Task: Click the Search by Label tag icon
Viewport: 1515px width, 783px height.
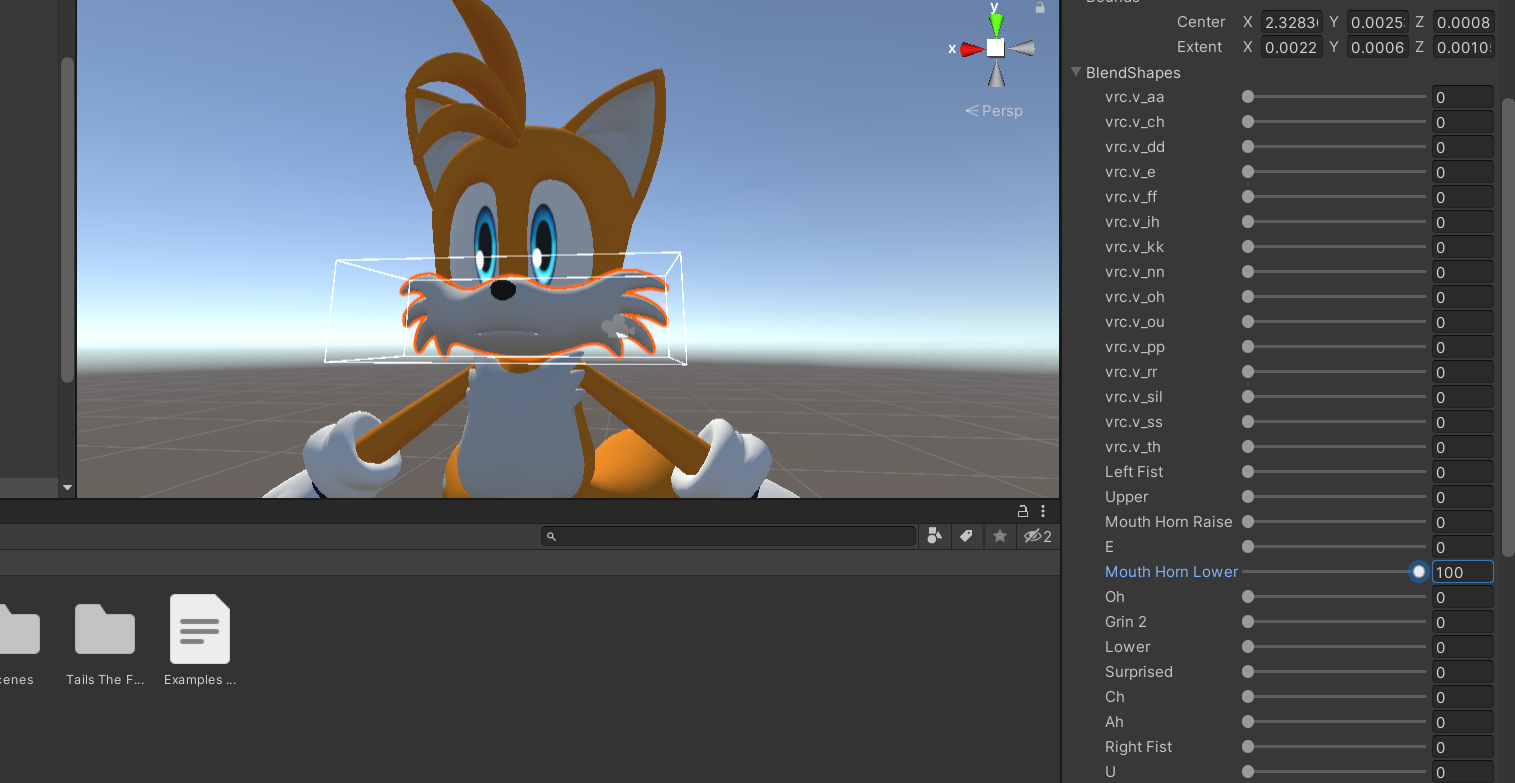Action: coord(966,536)
